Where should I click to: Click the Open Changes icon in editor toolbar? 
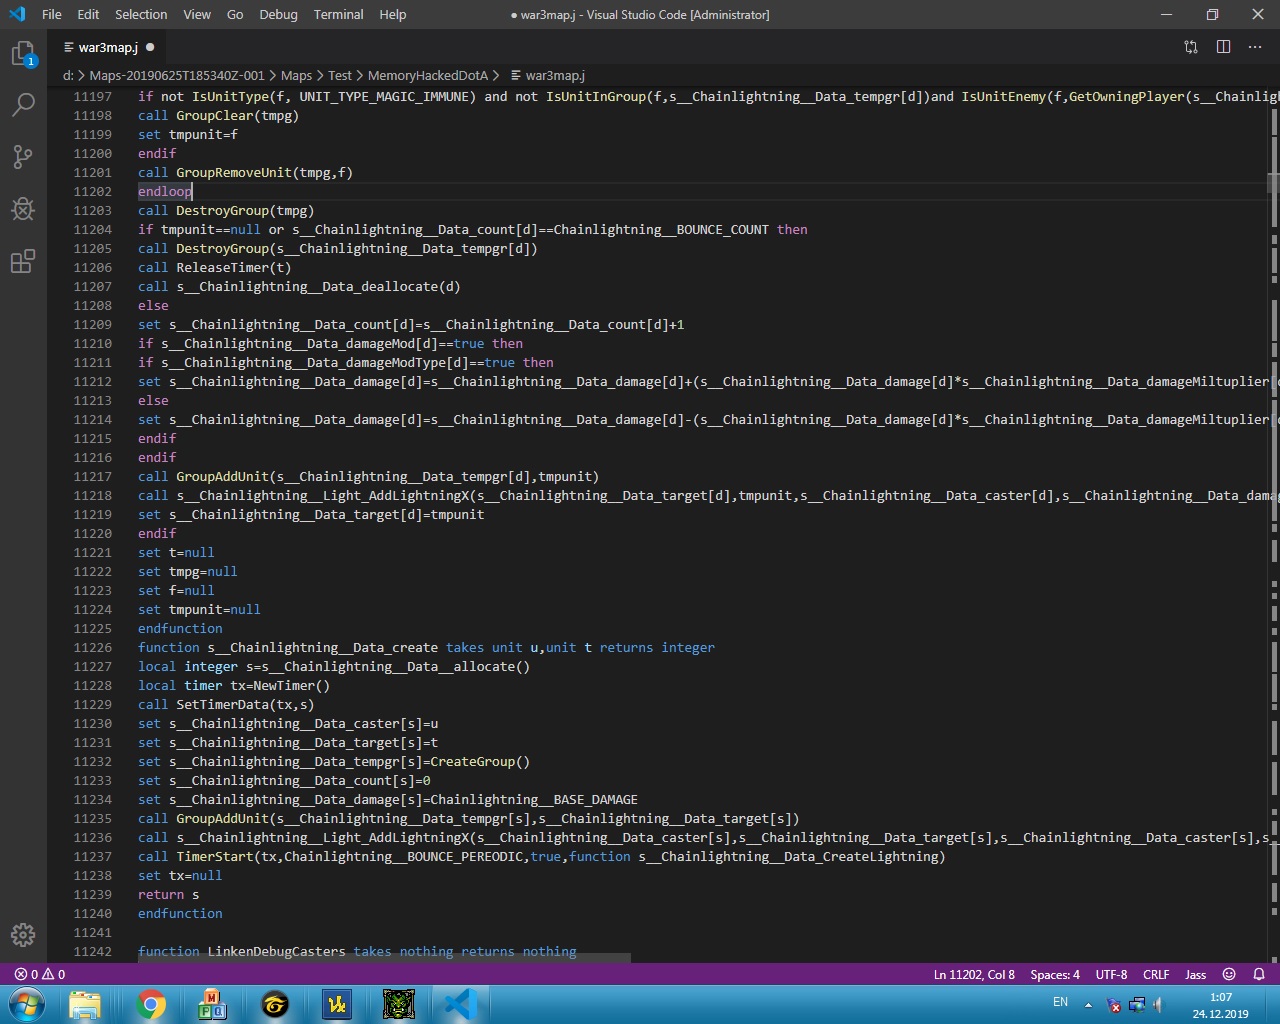1190,47
